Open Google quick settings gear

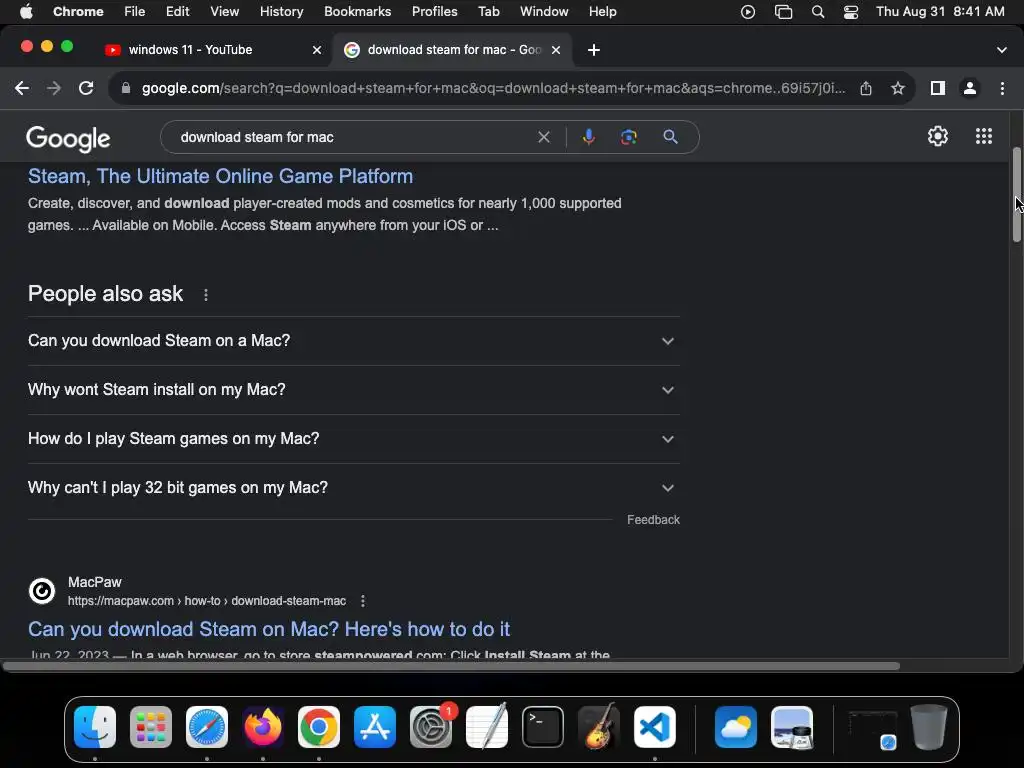pyautogui.click(x=938, y=136)
